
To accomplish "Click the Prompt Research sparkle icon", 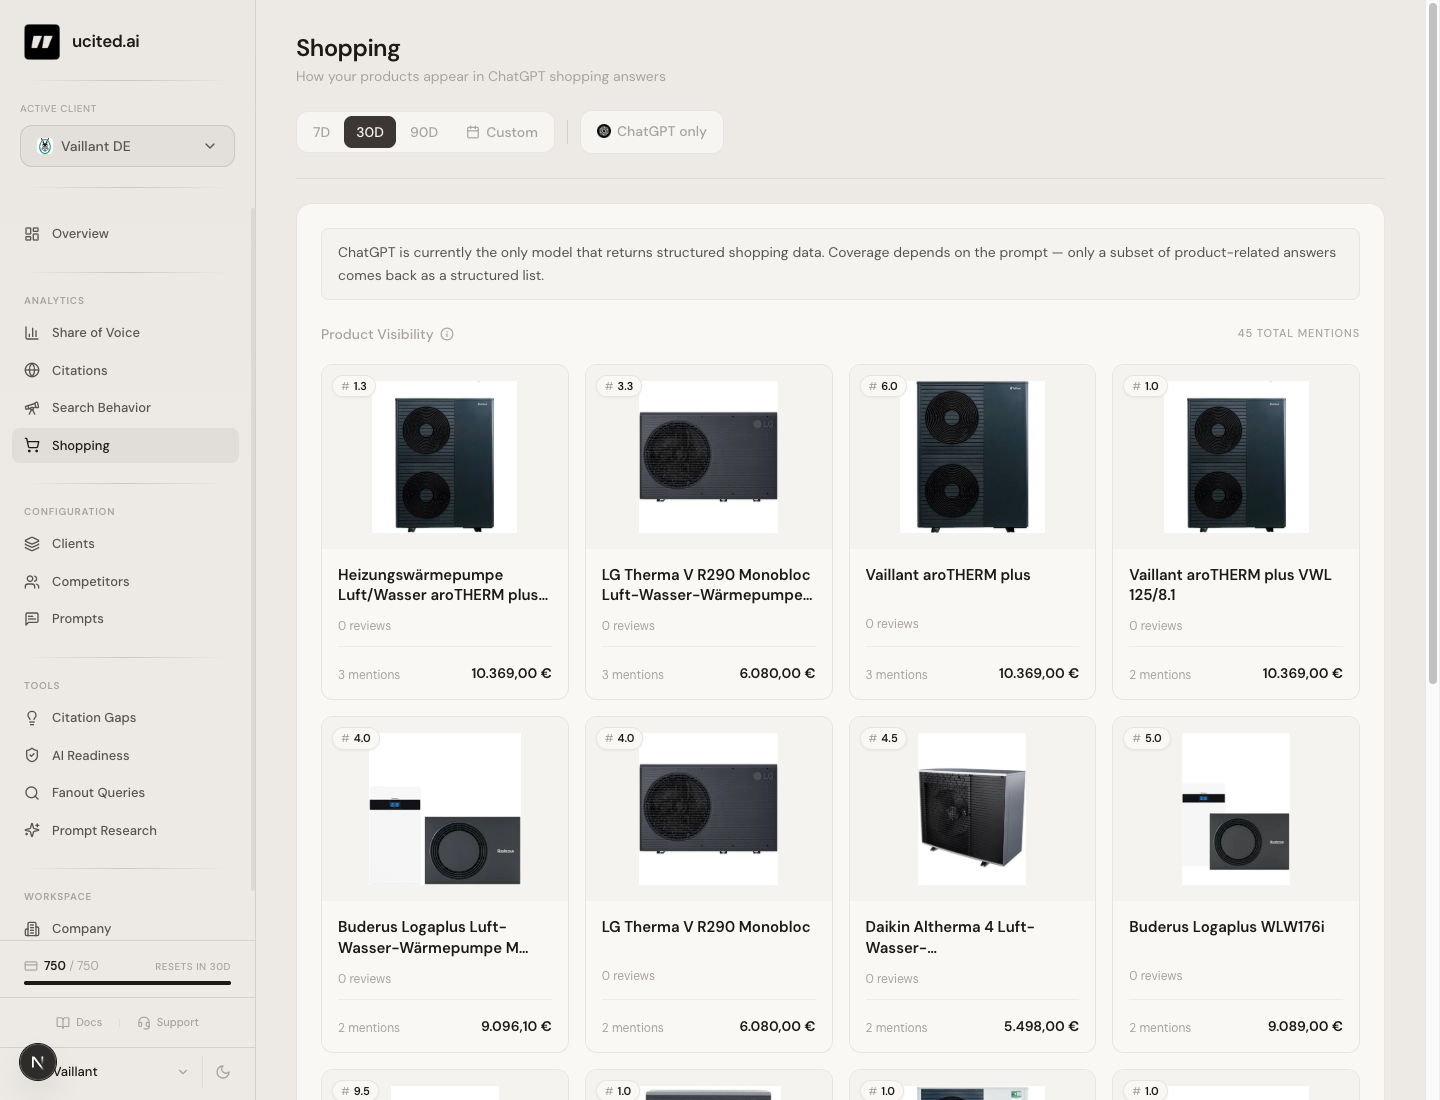I will click(x=32, y=831).
